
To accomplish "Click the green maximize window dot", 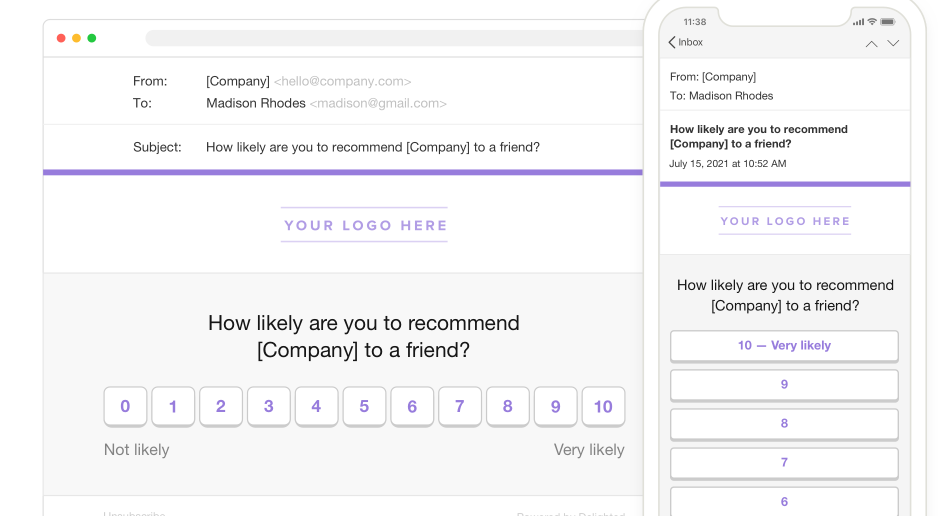I will tap(92, 38).
